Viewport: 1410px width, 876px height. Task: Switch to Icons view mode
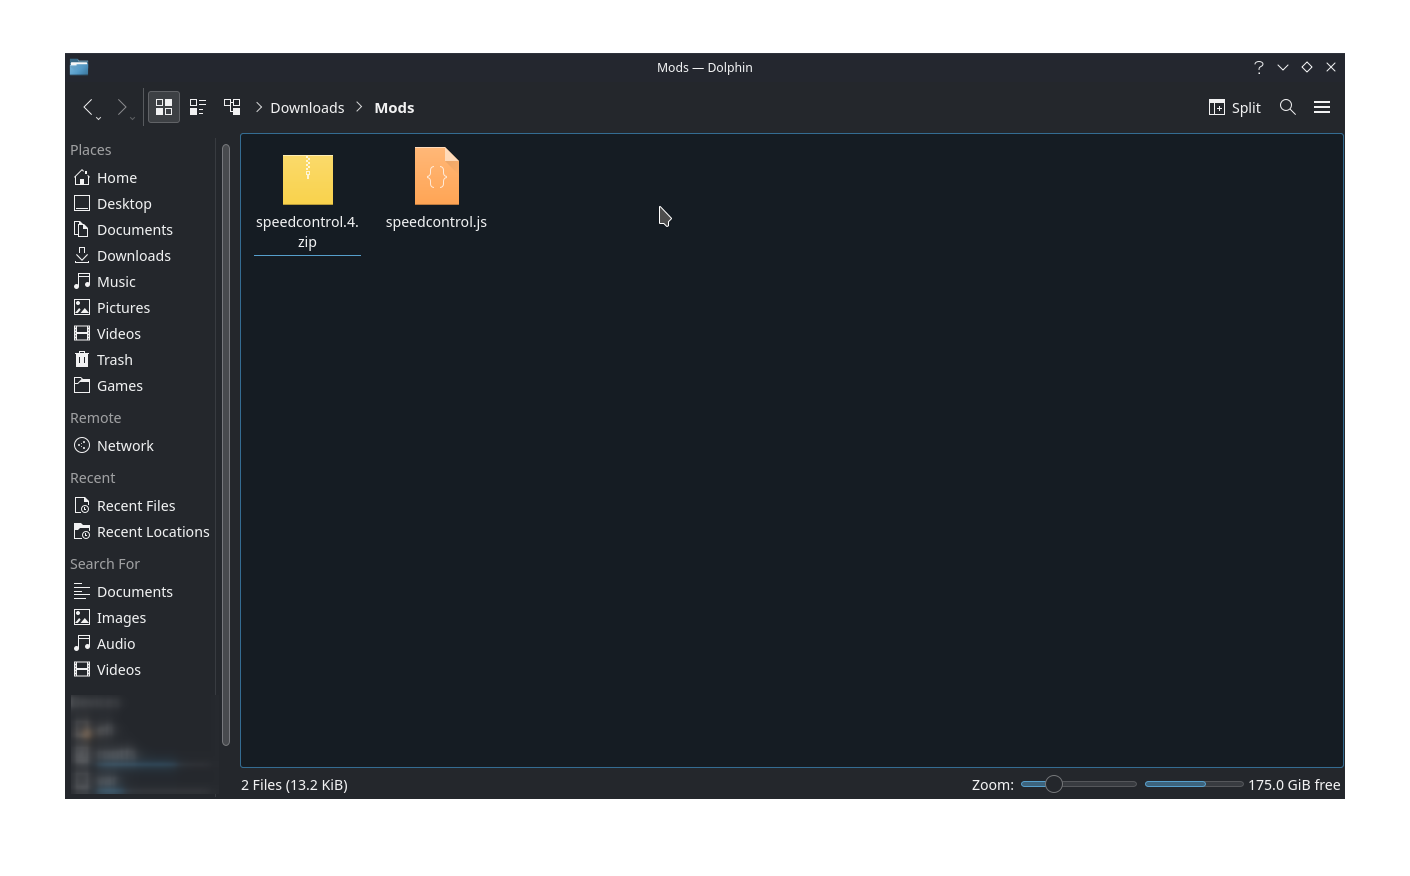coord(164,107)
